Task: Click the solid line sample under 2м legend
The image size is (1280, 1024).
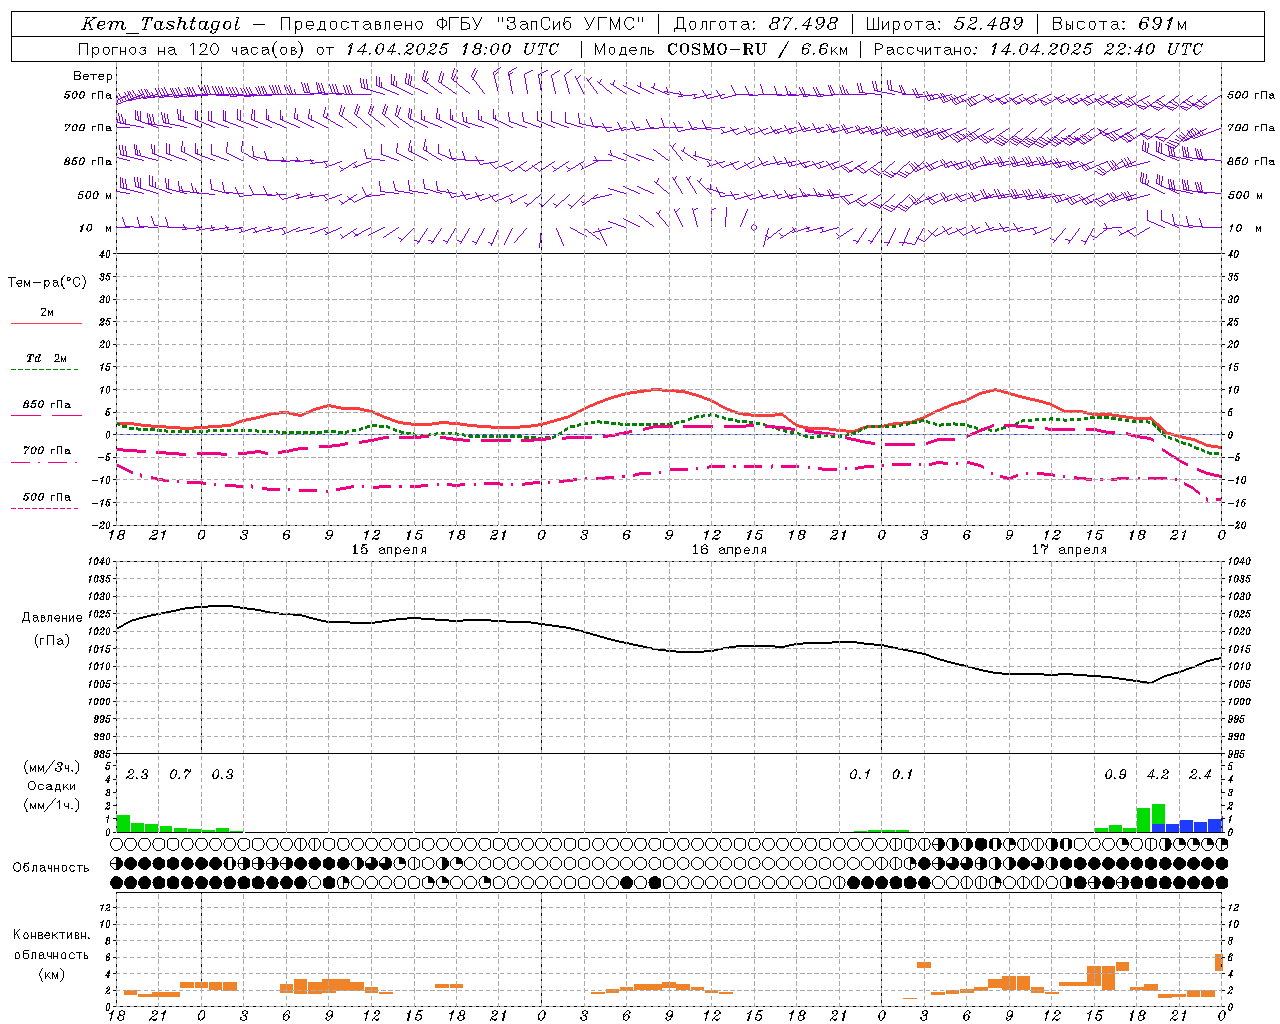Action: point(46,323)
